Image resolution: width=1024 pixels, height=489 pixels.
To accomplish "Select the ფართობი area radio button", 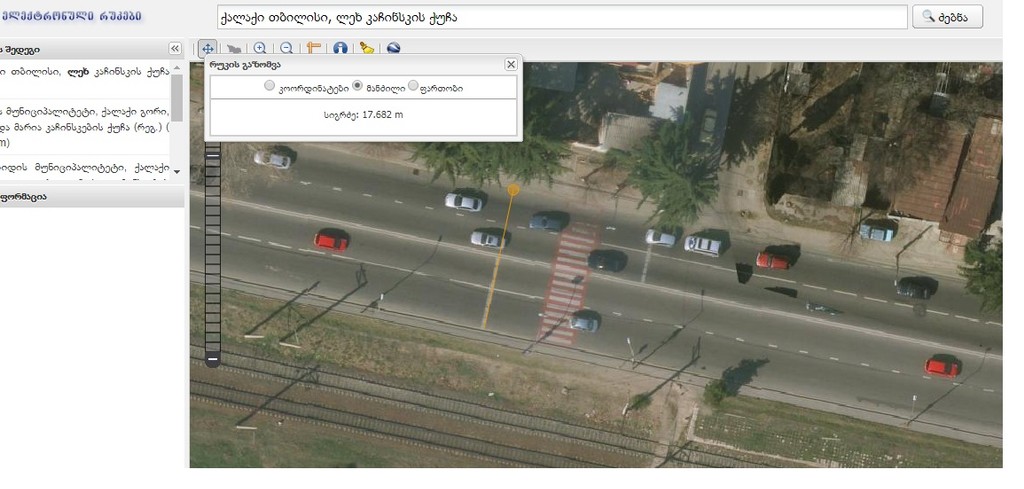I will coord(413,86).
